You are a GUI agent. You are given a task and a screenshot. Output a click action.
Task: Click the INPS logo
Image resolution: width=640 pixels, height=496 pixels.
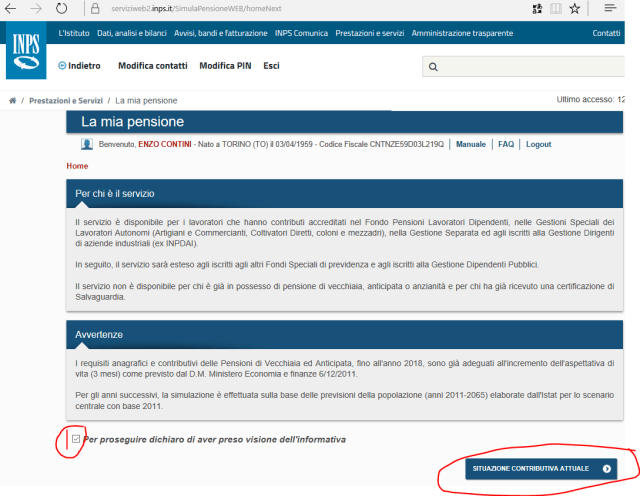click(25, 53)
